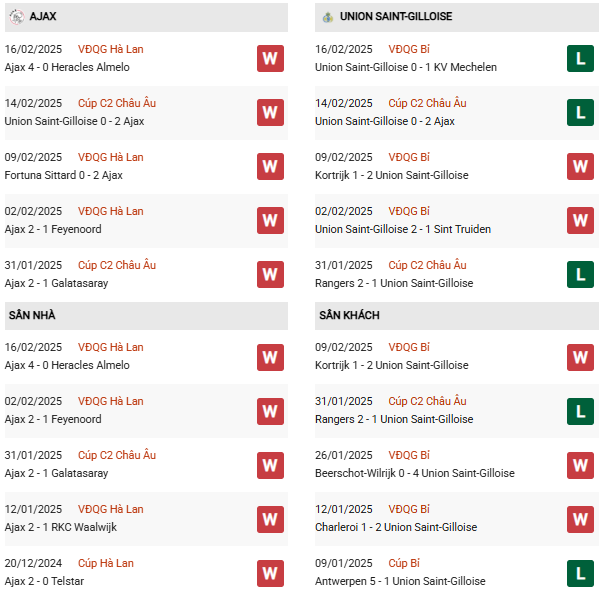
Task: Click the L badge for Rangers 2-1 Union Saint-Gilloise in the SÂN KHÁCH section
Action: pyautogui.click(x=580, y=412)
